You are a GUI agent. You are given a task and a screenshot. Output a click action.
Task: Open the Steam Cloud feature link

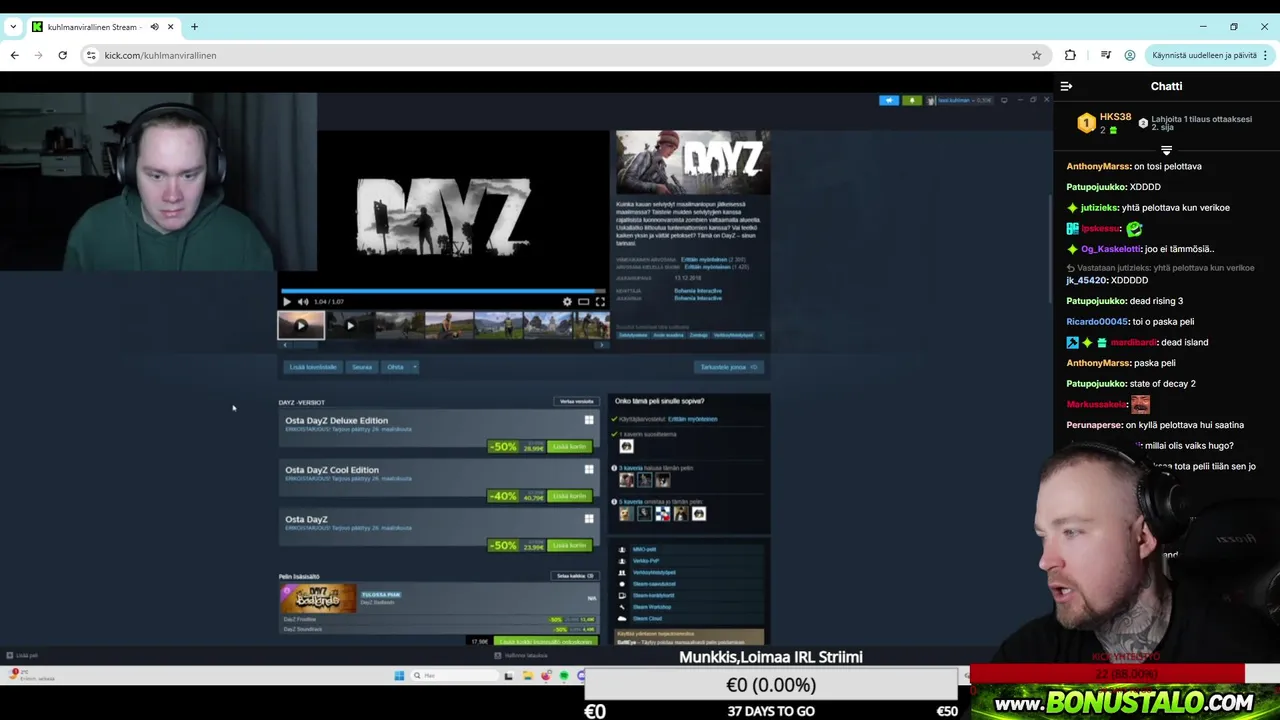point(647,618)
